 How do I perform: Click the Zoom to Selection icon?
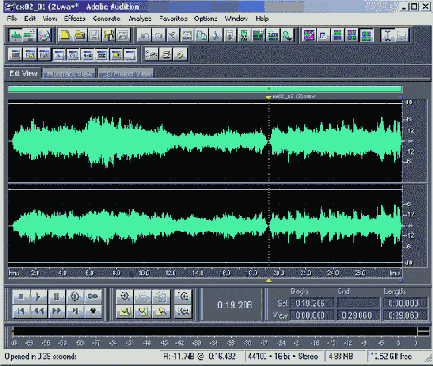(x=125, y=311)
